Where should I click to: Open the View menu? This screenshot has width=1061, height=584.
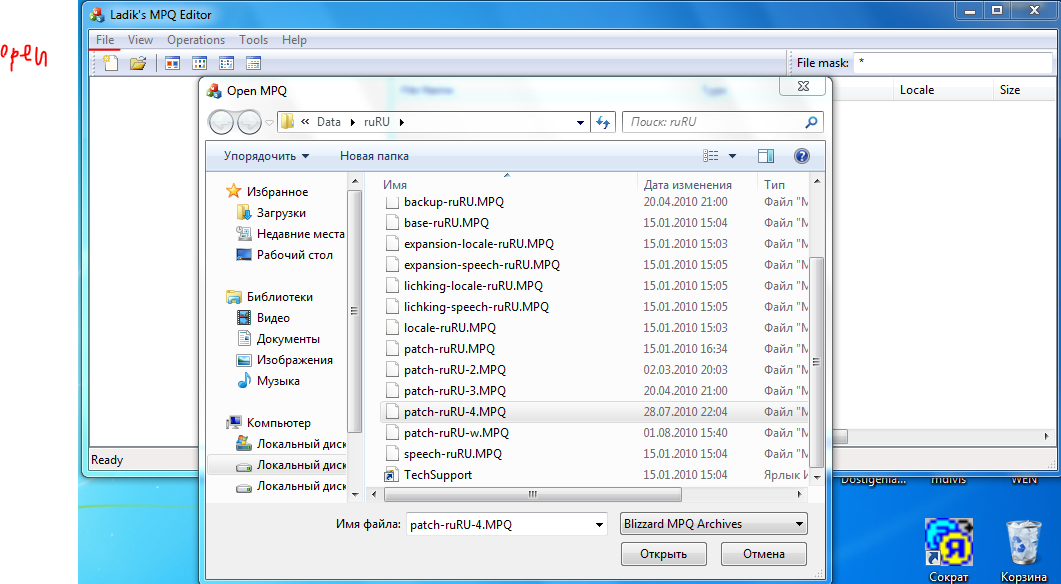pos(140,40)
